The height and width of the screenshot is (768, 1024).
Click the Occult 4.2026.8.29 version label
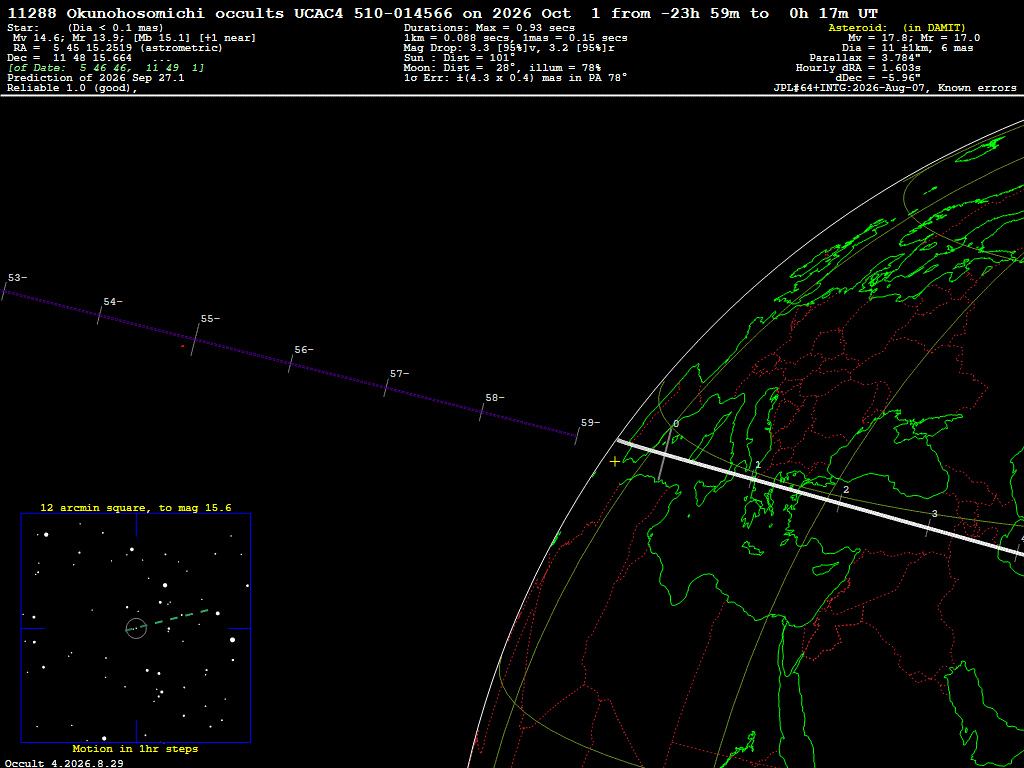click(x=64, y=763)
